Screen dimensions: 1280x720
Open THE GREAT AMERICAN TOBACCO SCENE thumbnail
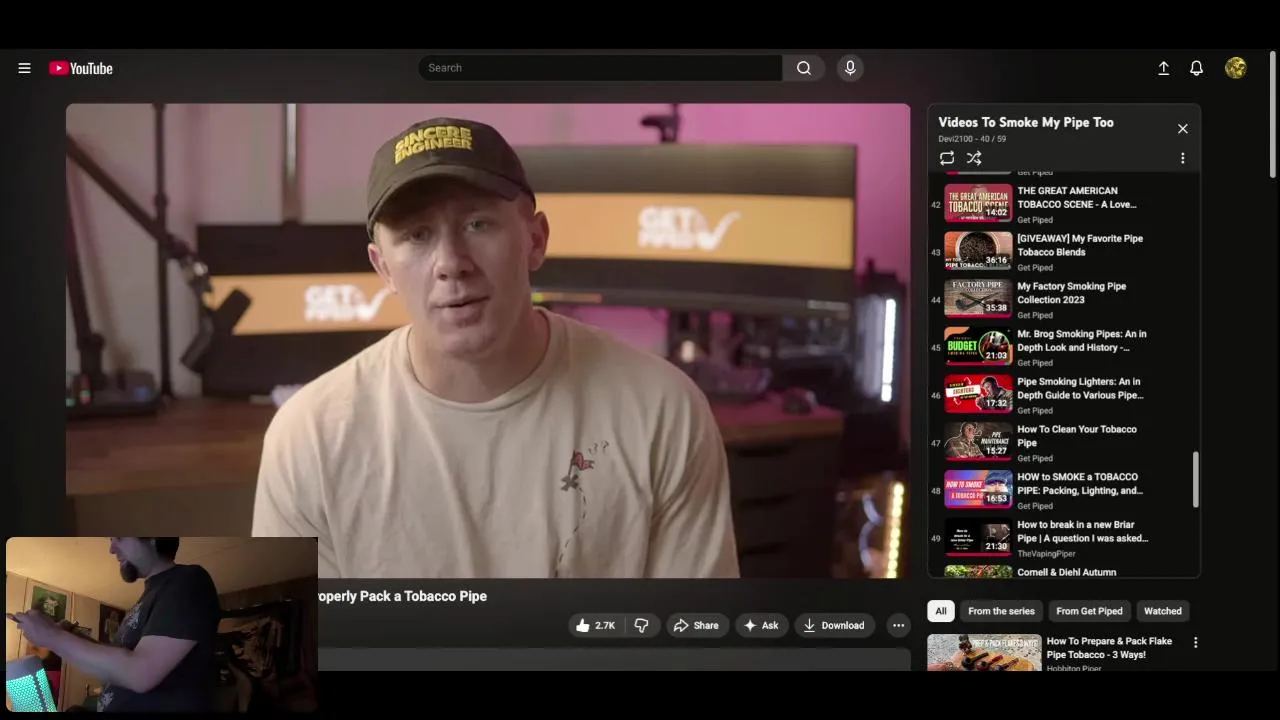point(978,203)
